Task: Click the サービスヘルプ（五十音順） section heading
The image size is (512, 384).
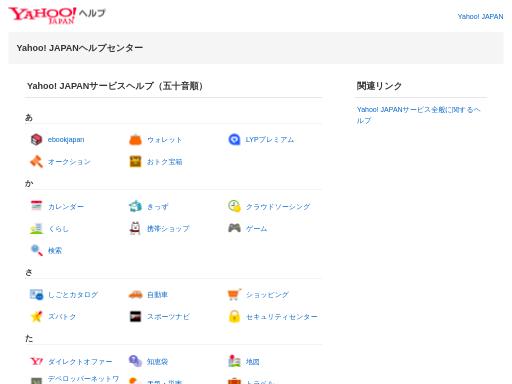Action: 115,86
